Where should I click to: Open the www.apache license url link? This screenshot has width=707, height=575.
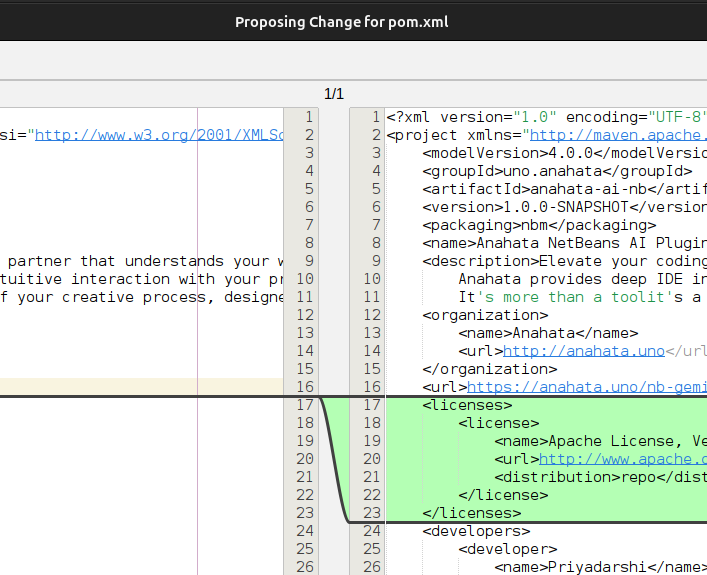[x=623, y=459]
